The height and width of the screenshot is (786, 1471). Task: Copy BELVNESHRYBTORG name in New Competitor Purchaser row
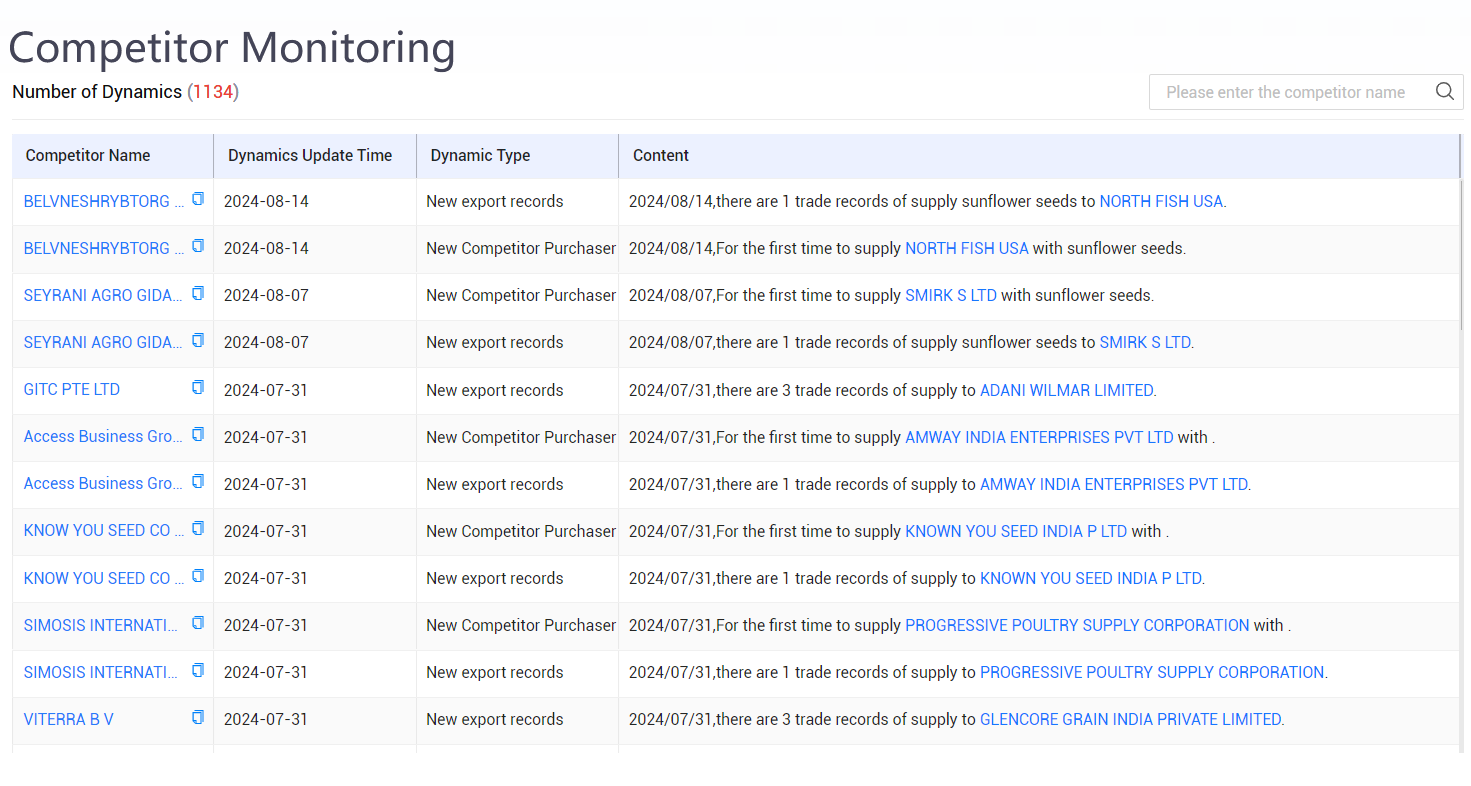(198, 246)
